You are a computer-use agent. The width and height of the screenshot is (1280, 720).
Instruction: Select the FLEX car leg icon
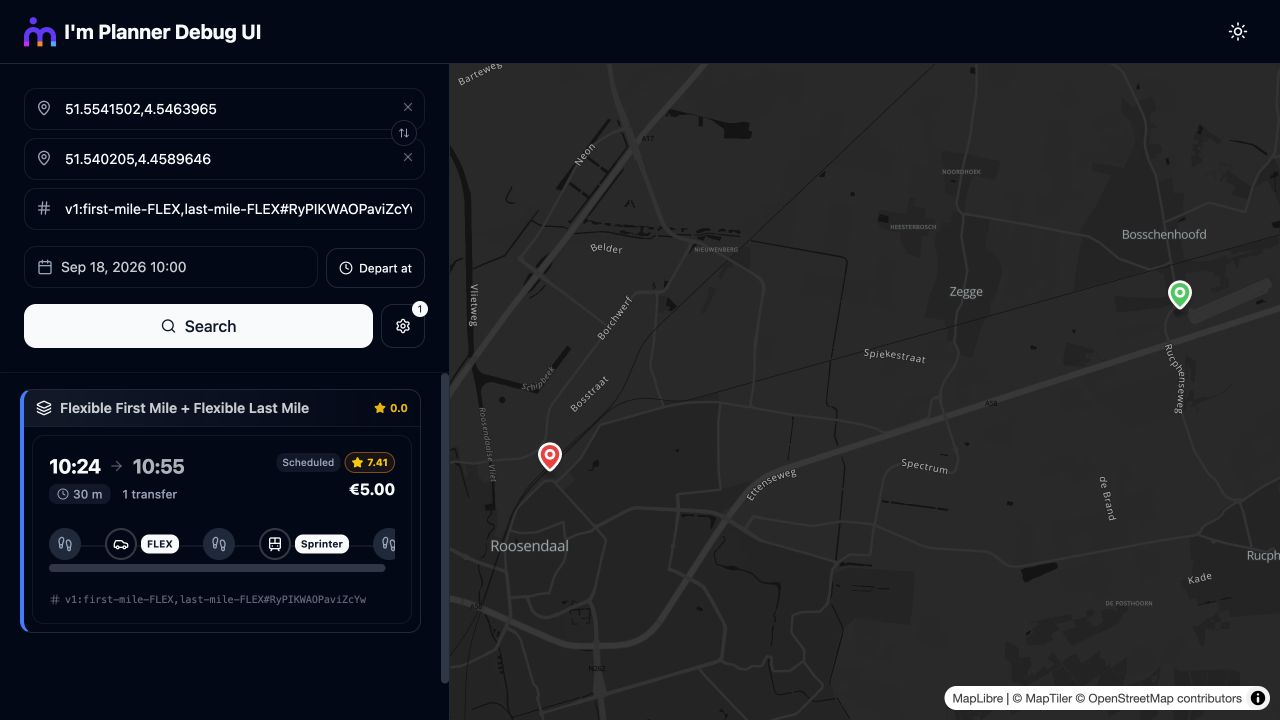(x=121, y=544)
